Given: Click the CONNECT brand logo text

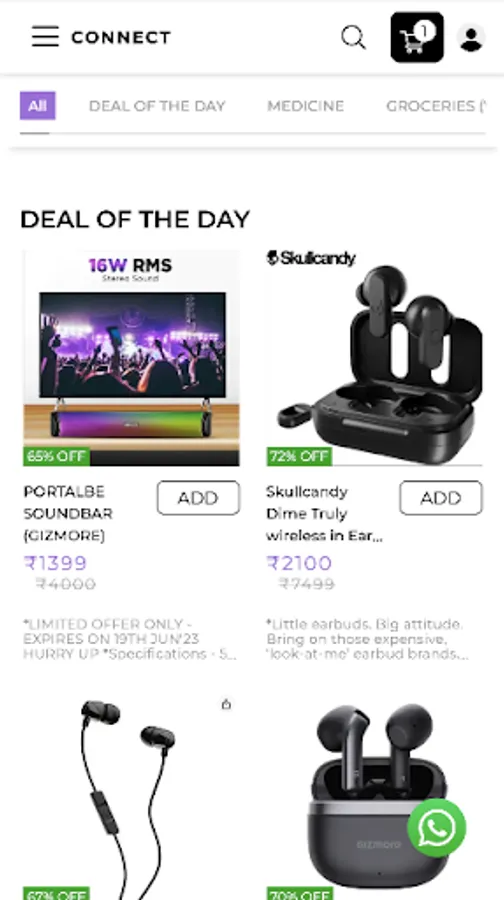Looking at the screenshot, I should click(121, 38).
